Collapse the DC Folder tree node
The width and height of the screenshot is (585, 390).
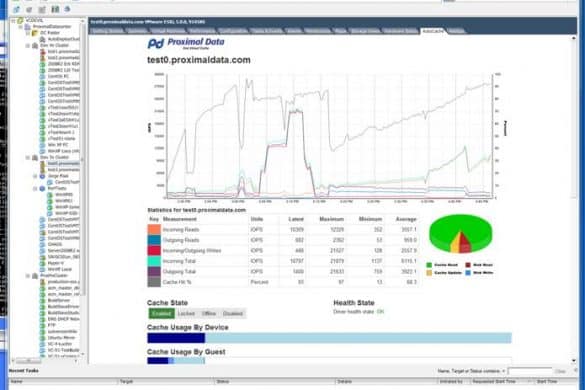28,33
